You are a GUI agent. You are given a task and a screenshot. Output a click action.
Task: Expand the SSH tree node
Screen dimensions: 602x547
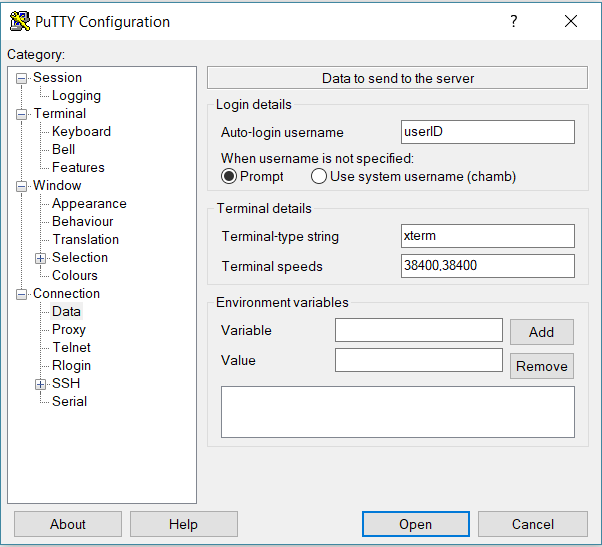coord(41,384)
